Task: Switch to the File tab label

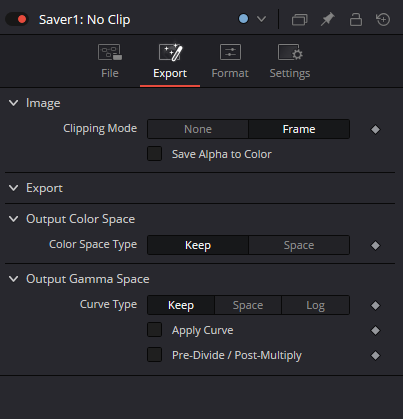Action: 110,73
